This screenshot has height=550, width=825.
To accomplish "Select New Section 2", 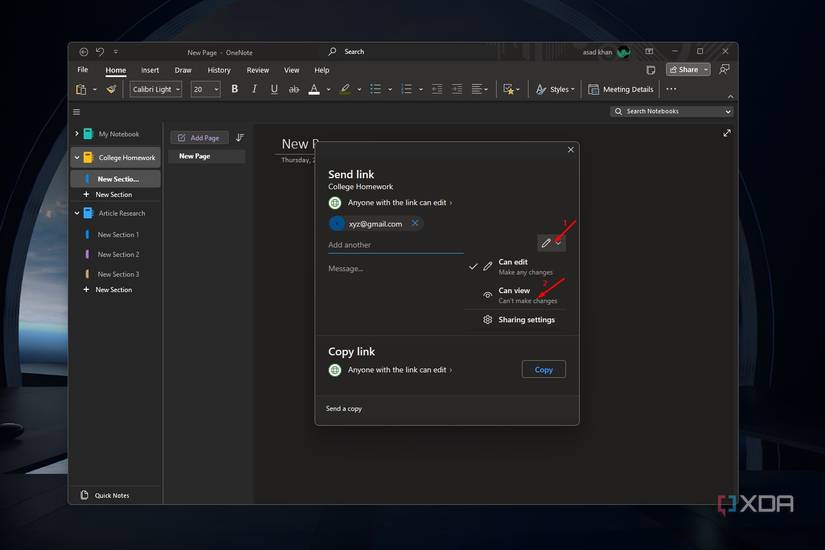I will click(118, 254).
